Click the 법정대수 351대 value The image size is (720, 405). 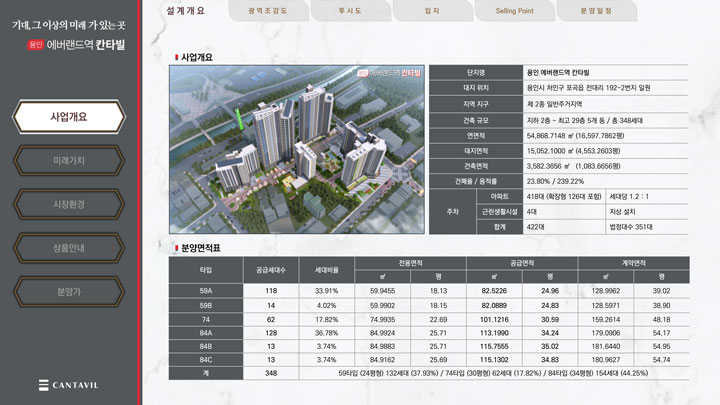[x=631, y=227]
